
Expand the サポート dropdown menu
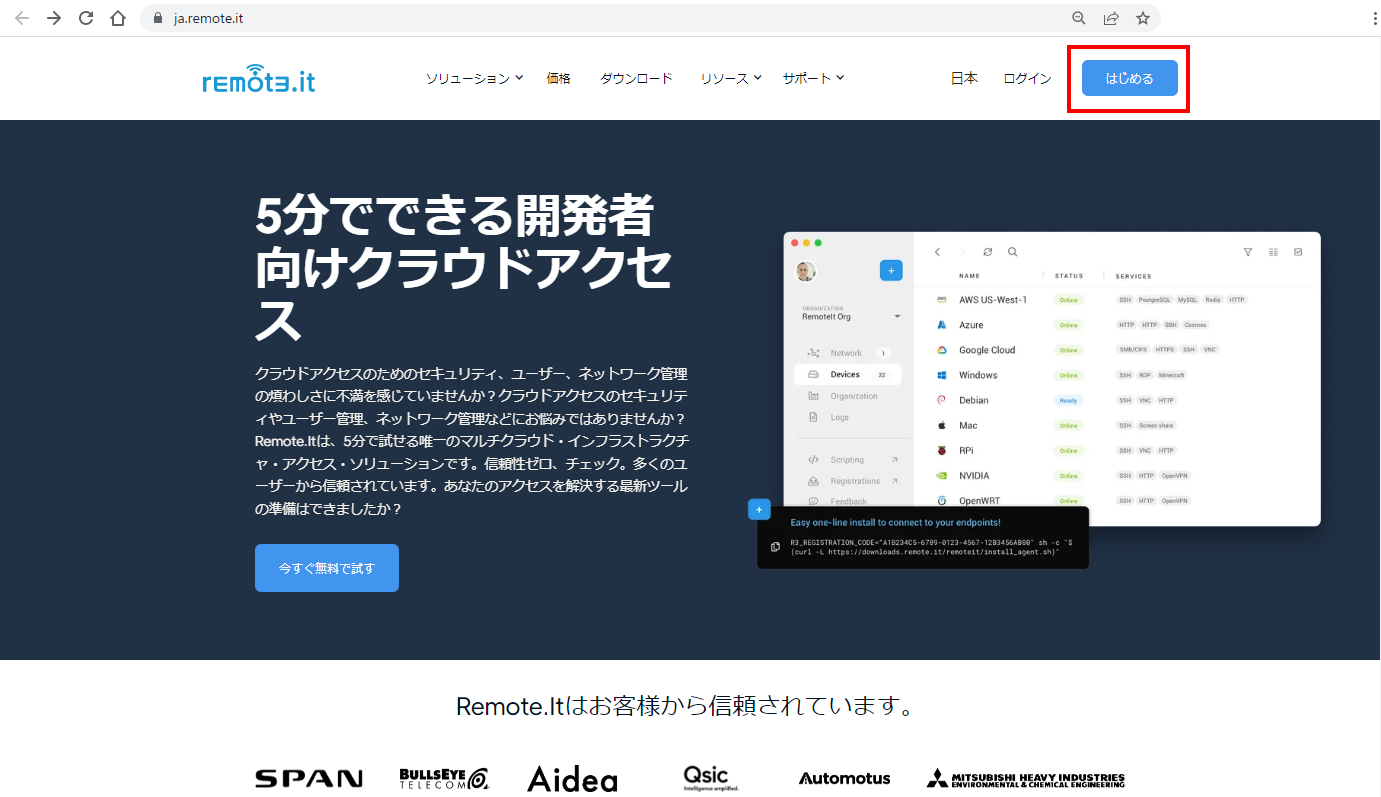[813, 78]
